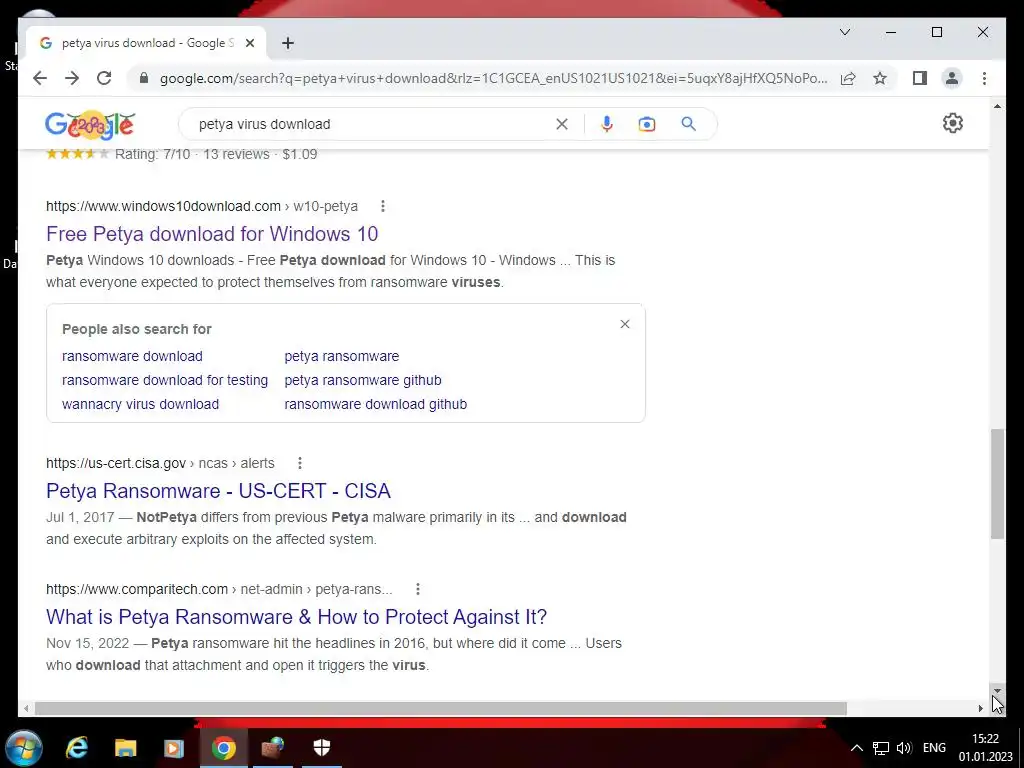
Task: Open the Windows Start menu
Action: [x=24, y=748]
